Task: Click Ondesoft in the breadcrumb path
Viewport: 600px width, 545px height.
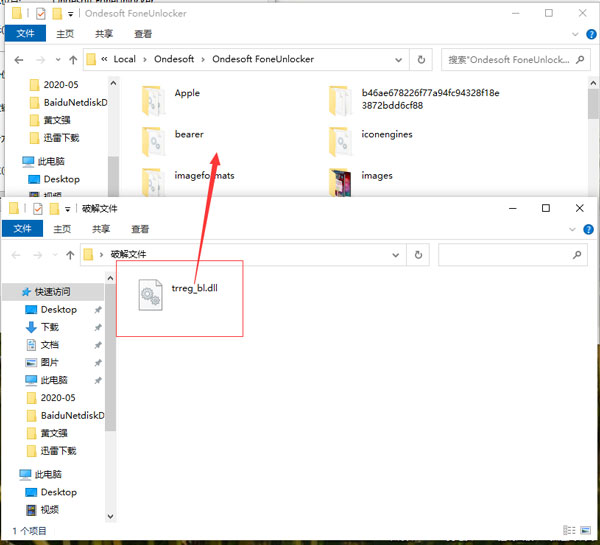Action: [x=174, y=59]
